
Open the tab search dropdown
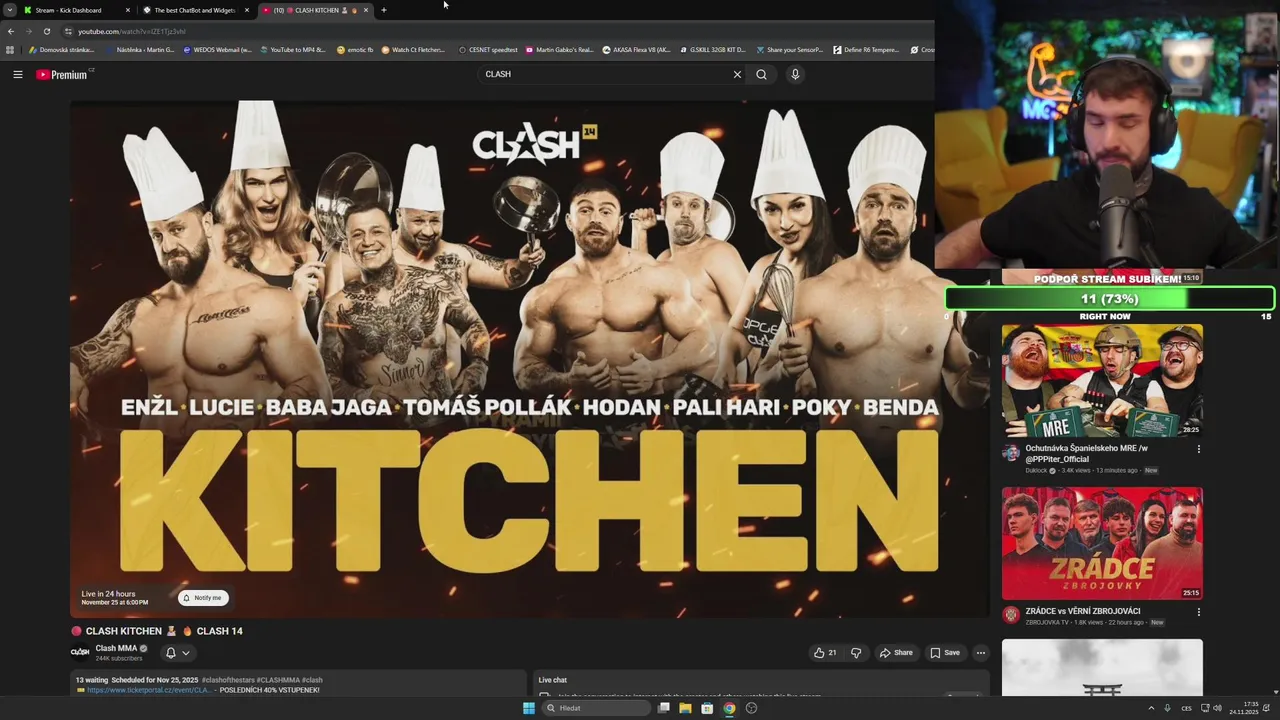10,10
